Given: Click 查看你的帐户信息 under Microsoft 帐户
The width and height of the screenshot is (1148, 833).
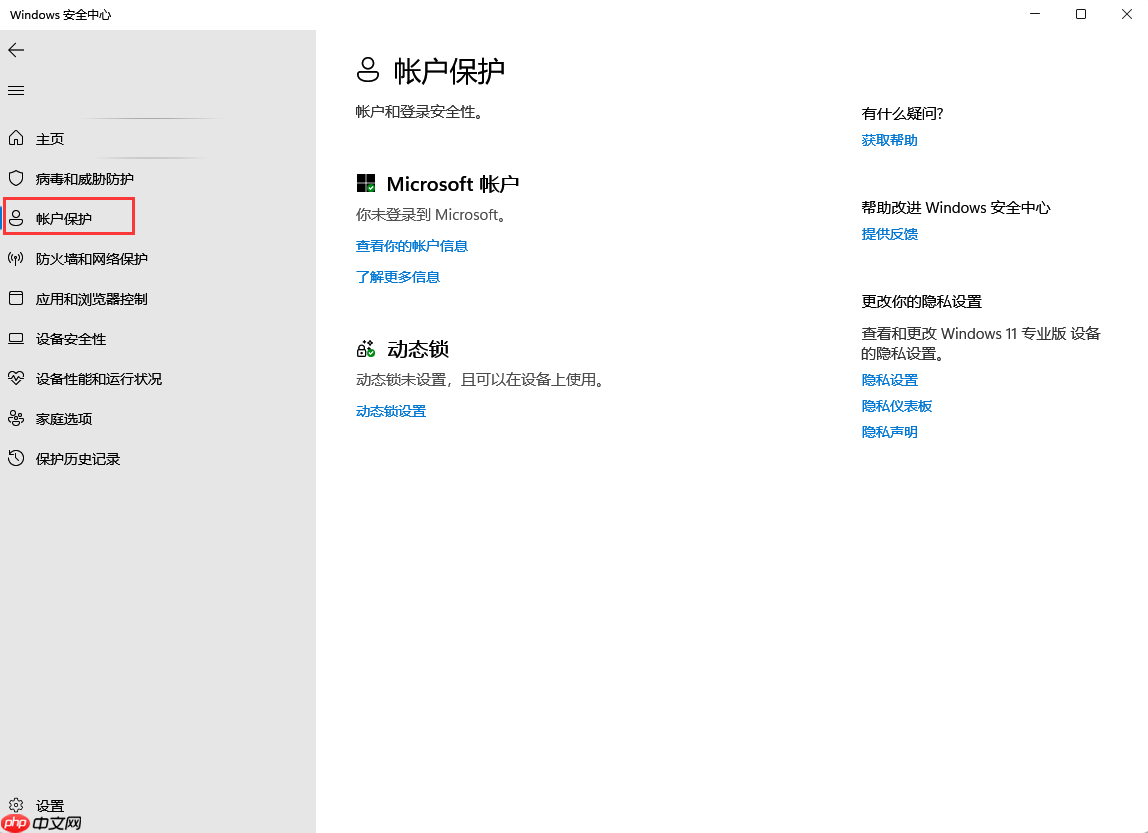Looking at the screenshot, I should point(412,245).
